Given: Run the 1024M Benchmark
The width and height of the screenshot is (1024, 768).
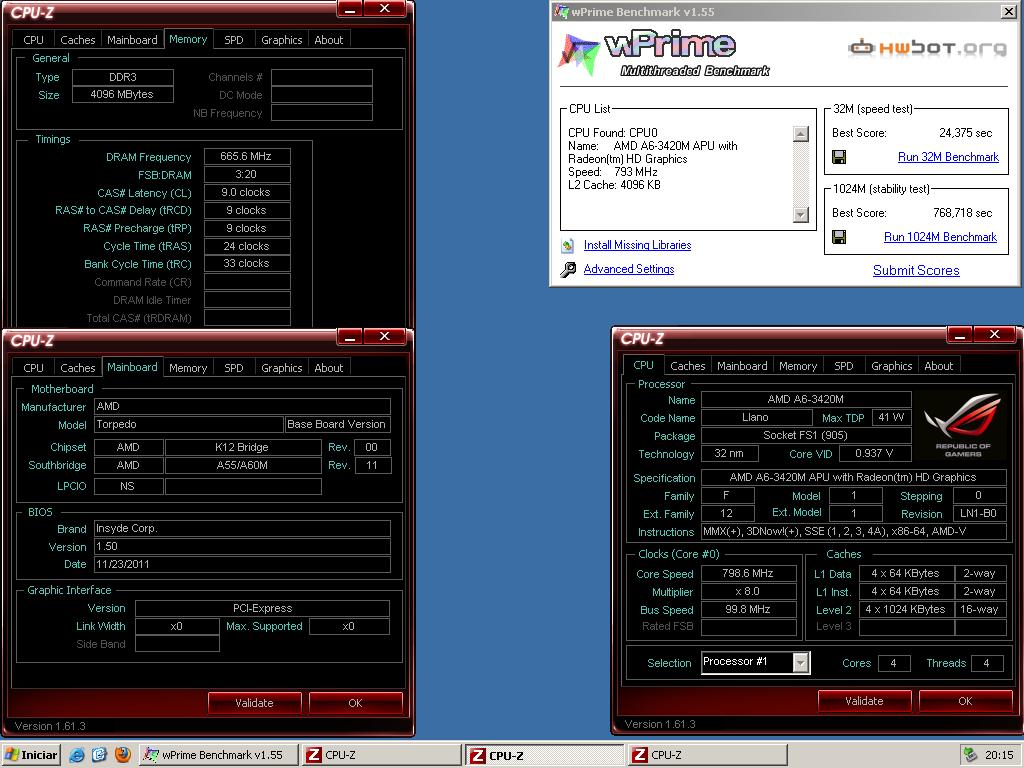Looking at the screenshot, I should pyautogui.click(x=940, y=237).
